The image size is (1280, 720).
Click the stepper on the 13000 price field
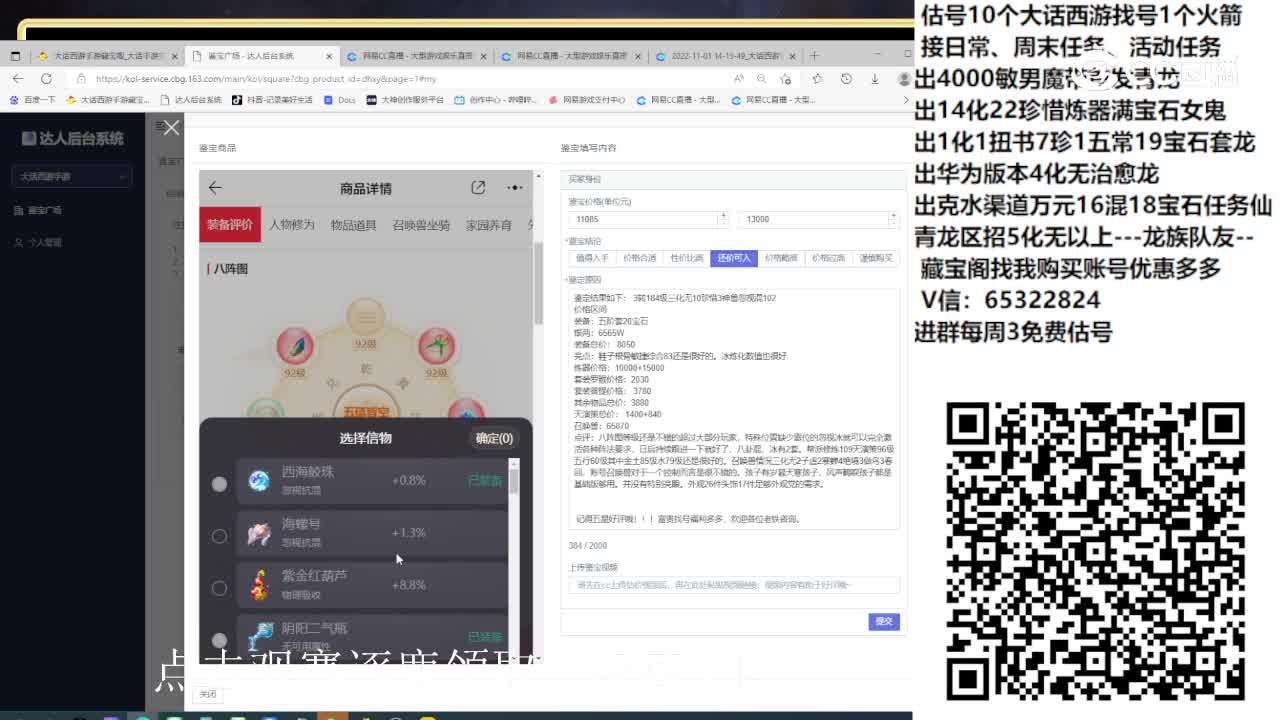892,218
